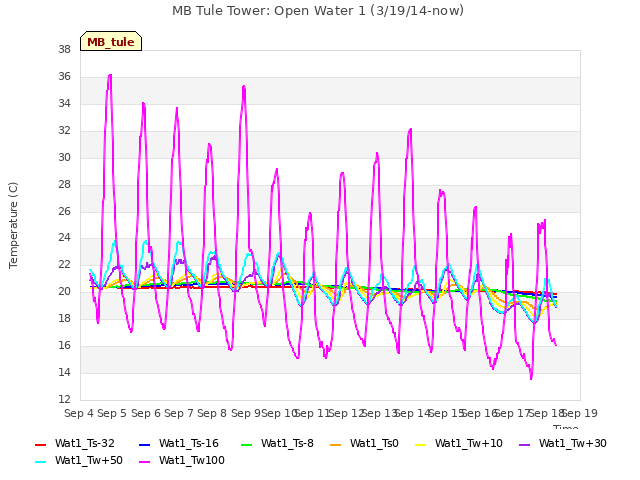Click the Sep 8 x-axis label
640x480 pixels.
[212, 413]
